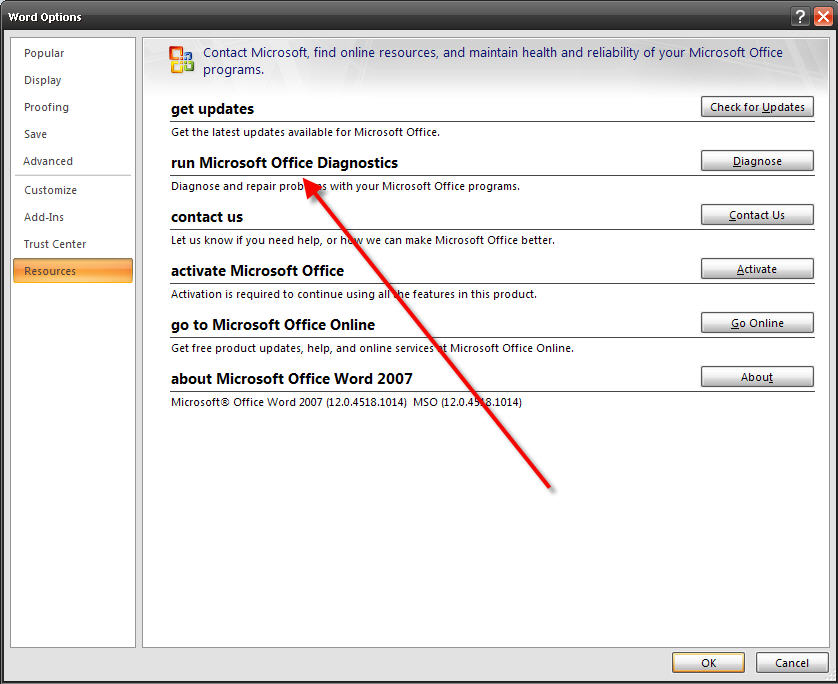Open Office Online with Go Online

click(x=757, y=323)
